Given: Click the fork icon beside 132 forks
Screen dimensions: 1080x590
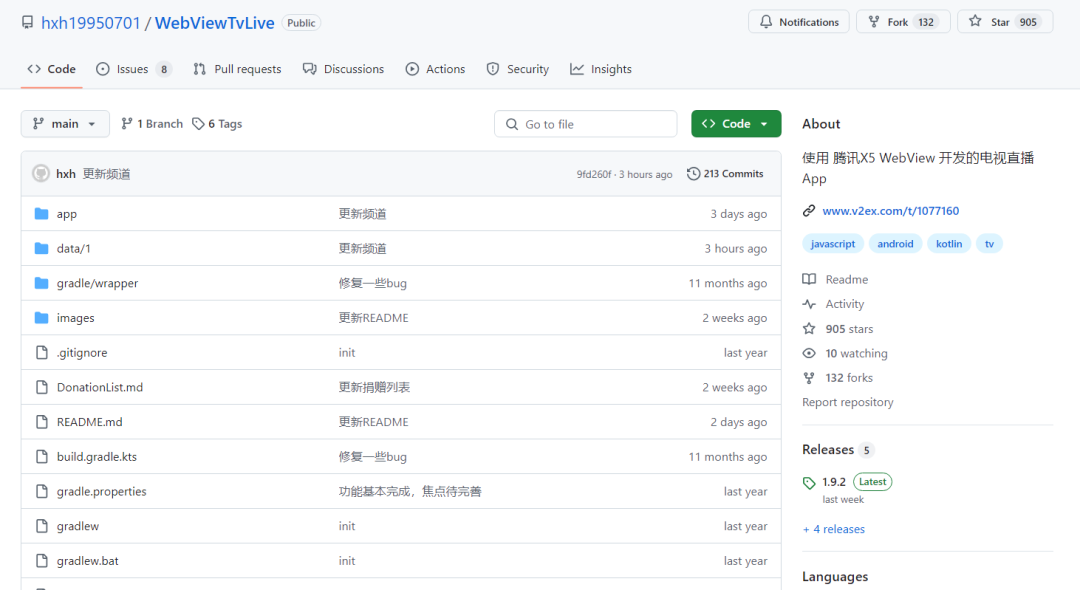Looking at the screenshot, I should pos(809,378).
